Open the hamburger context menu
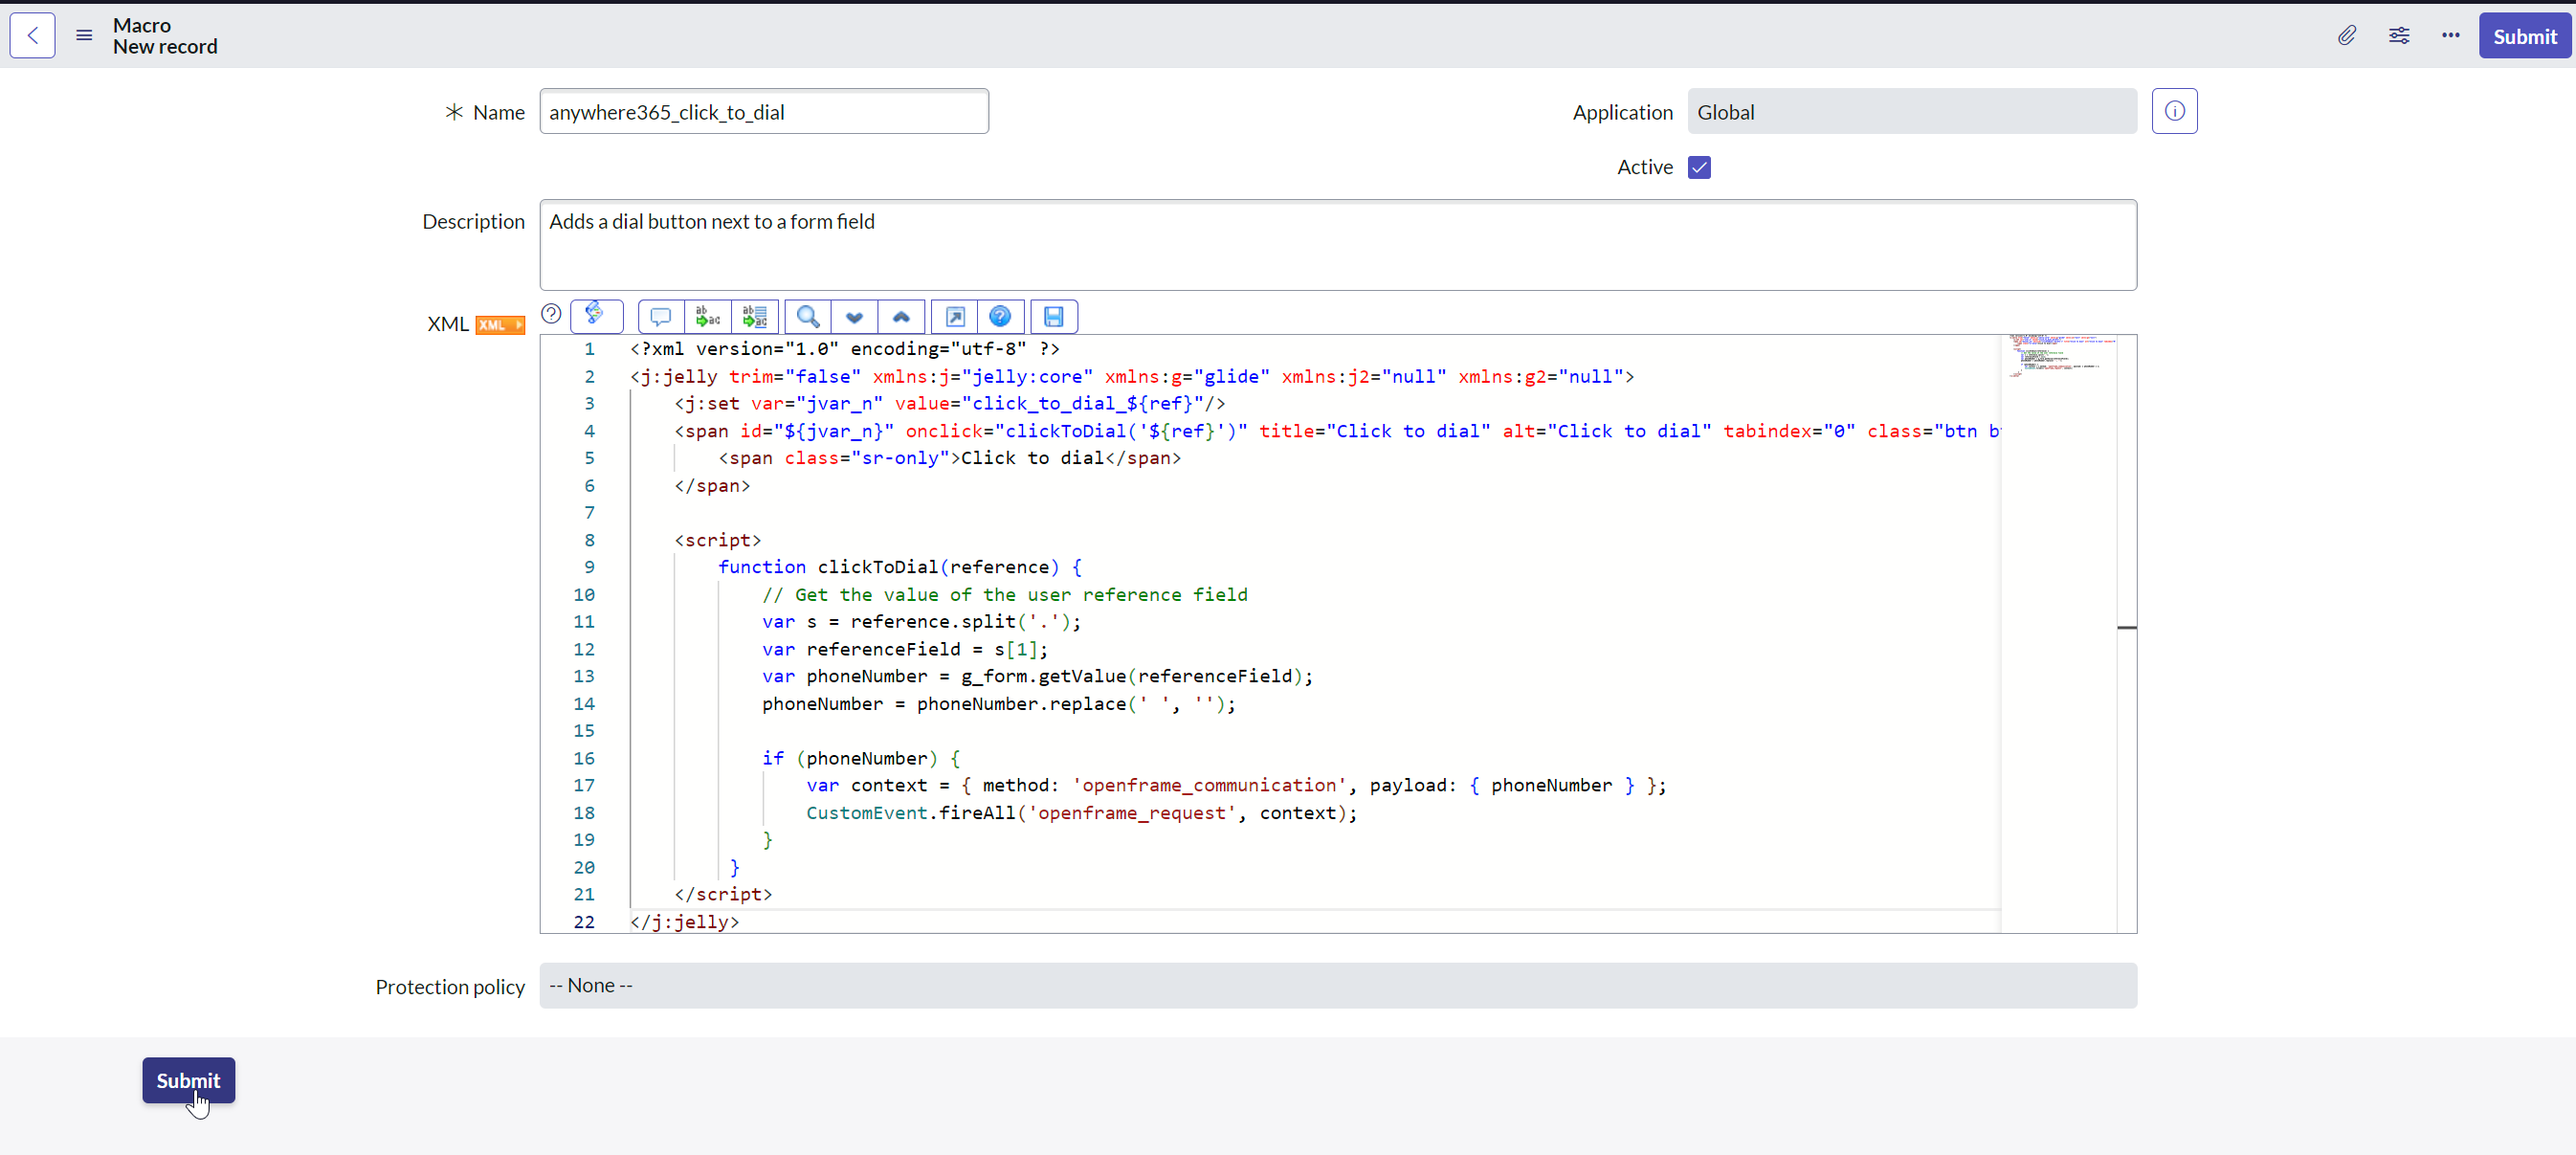This screenshot has height=1155, width=2576. tap(84, 36)
